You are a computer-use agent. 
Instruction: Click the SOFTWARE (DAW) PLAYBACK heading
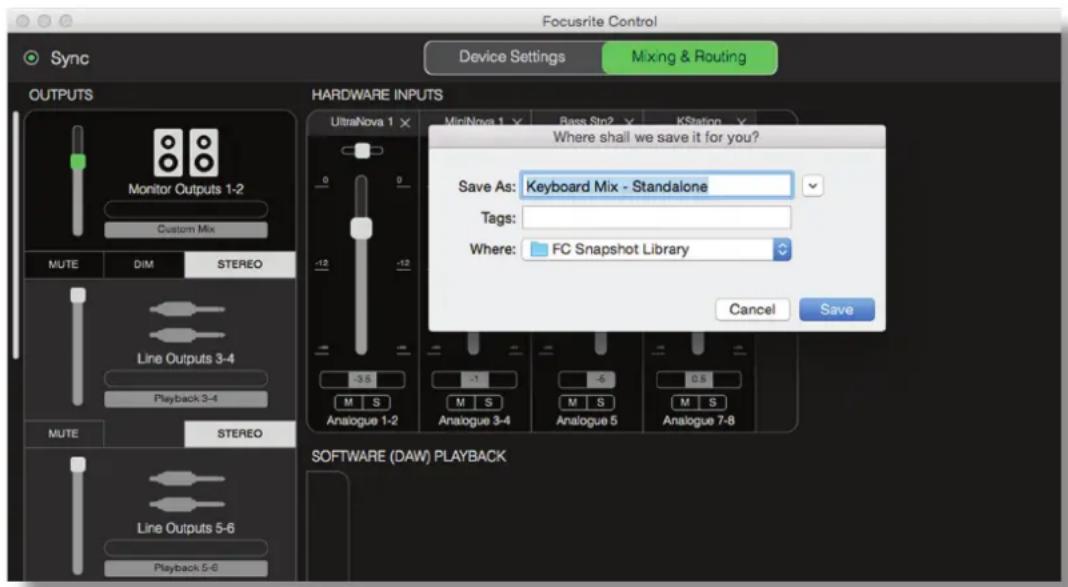point(409,456)
